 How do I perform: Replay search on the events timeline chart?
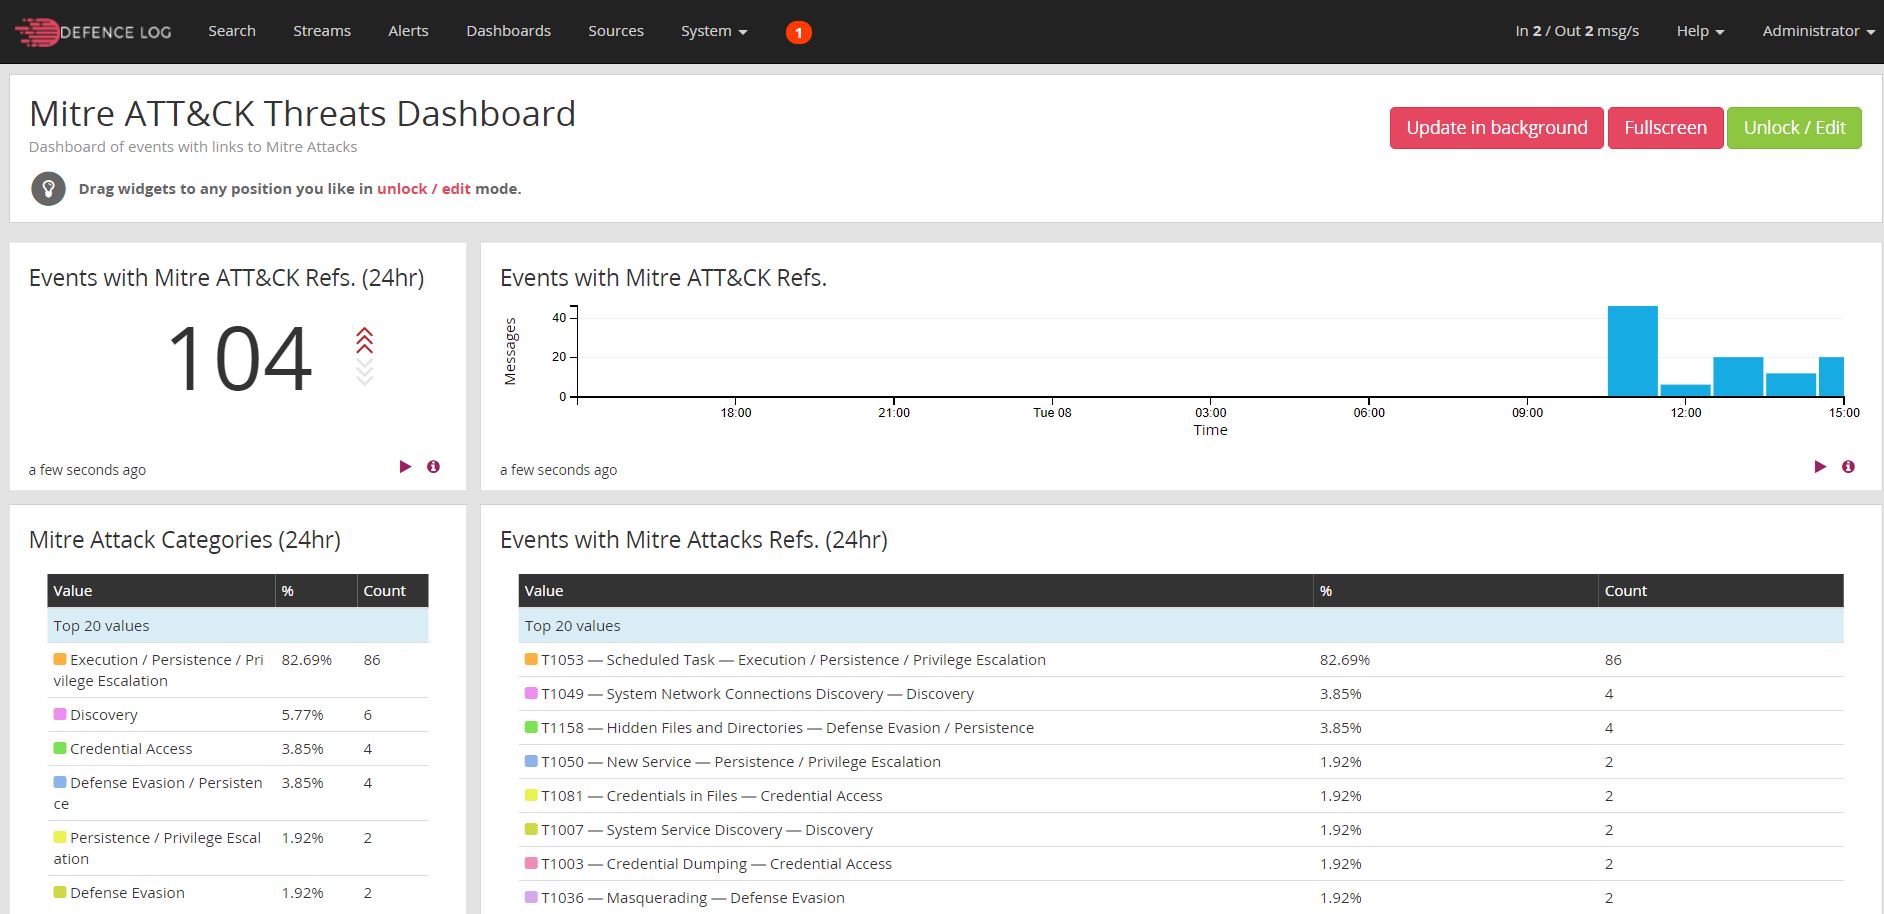tap(1820, 466)
